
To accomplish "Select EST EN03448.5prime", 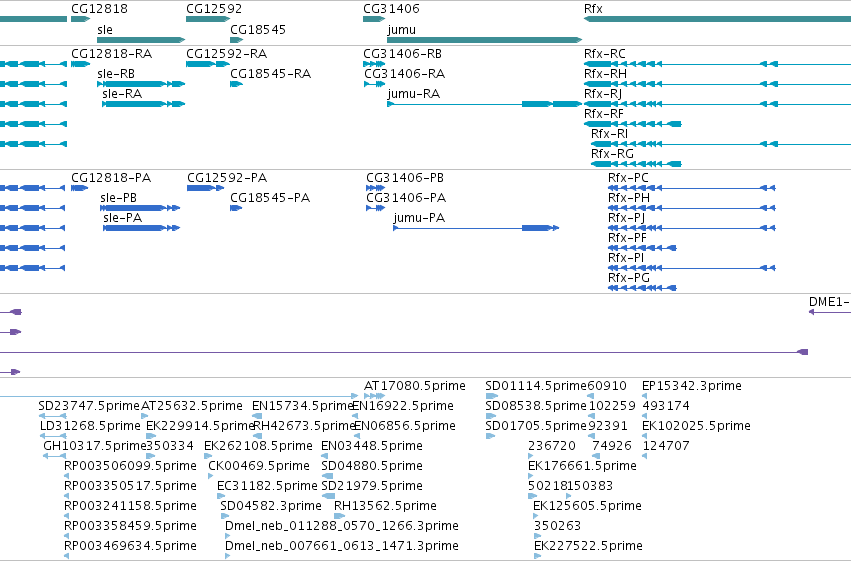I will pos(372,446).
